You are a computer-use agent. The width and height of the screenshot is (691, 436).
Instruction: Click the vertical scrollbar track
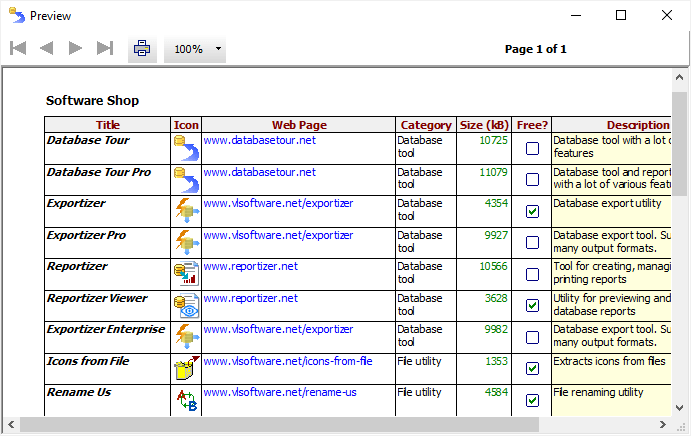pos(679,300)
